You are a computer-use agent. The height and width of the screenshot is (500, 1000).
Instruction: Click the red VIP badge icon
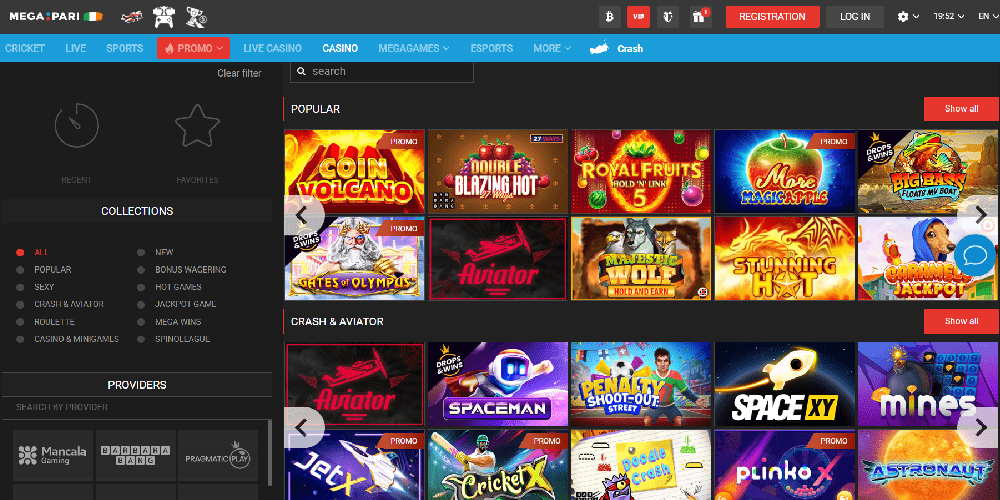[638, 16]
